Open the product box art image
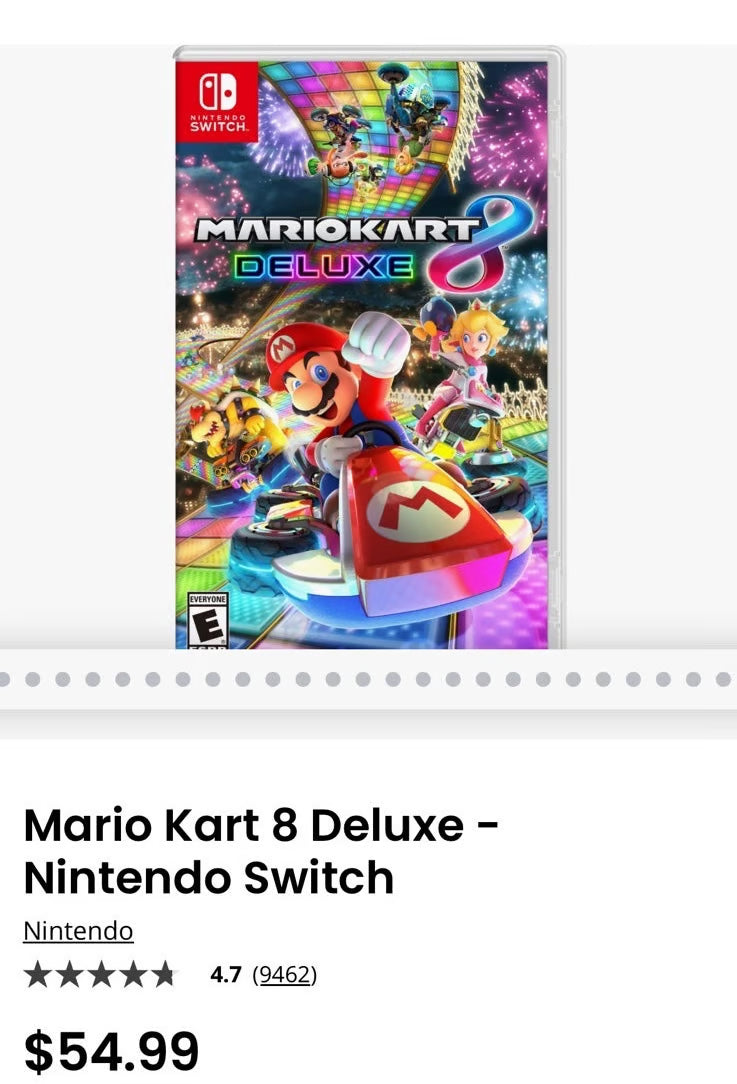Screen dimensions: 737x1084 (368, 347)
